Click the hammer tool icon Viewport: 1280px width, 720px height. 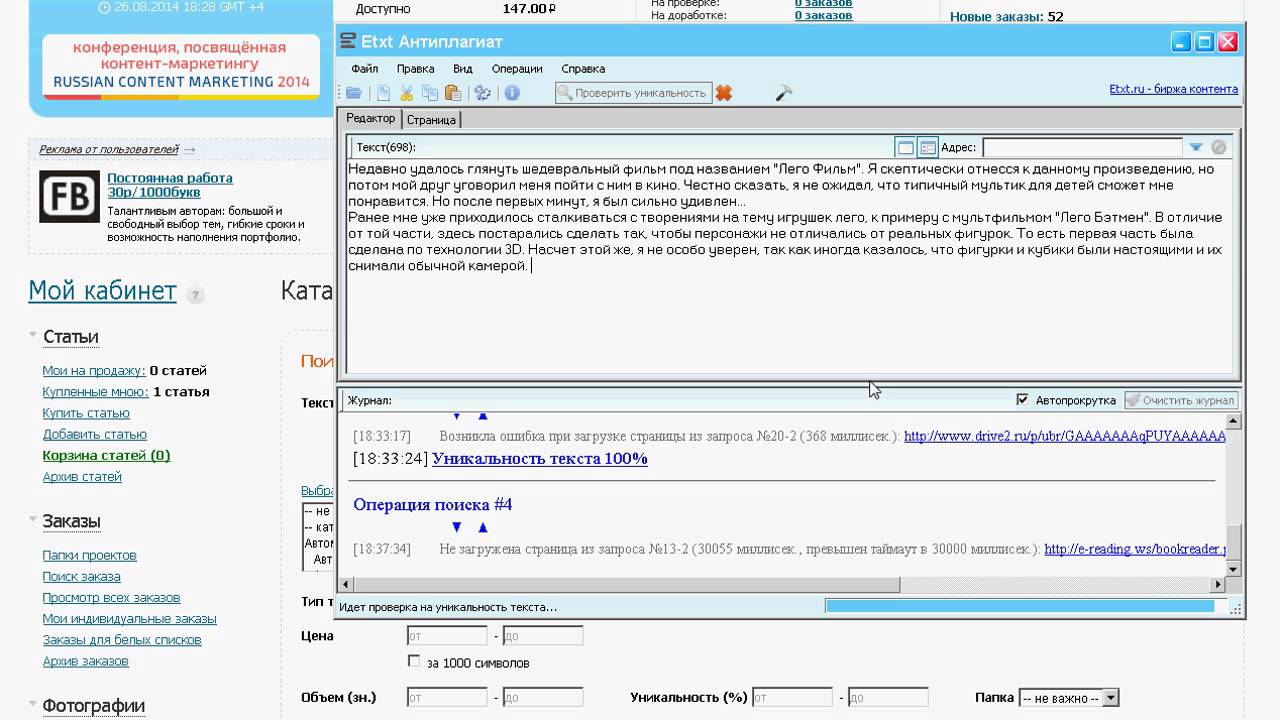784,93
